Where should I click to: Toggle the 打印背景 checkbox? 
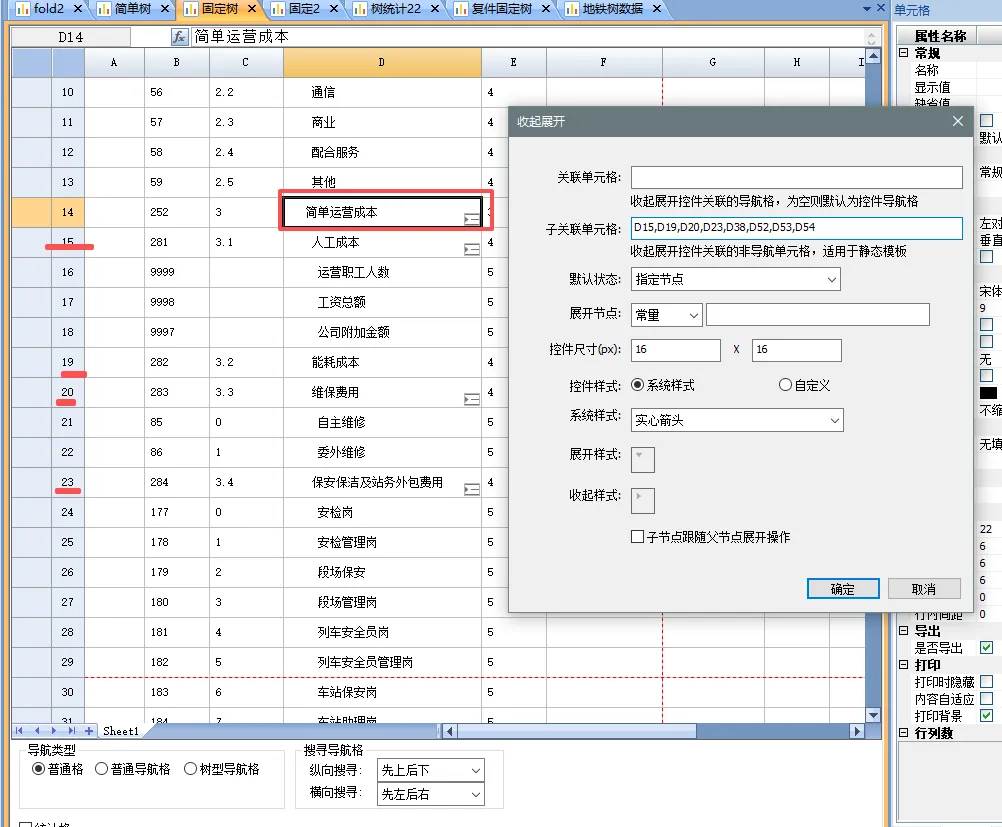[x=986, y=716]
